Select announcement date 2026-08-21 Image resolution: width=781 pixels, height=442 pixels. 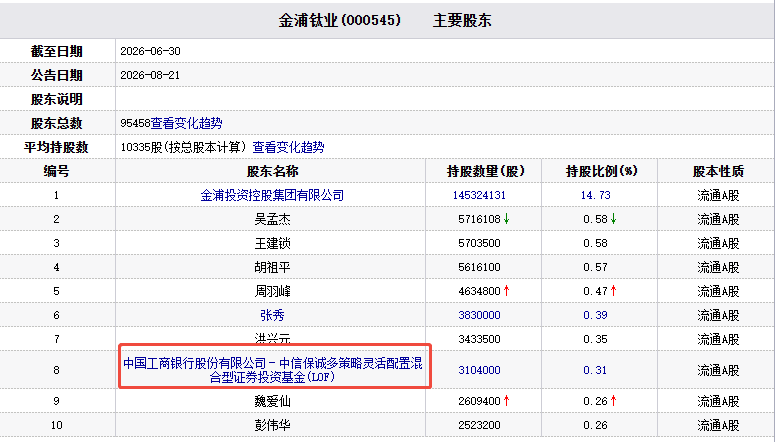150,75
